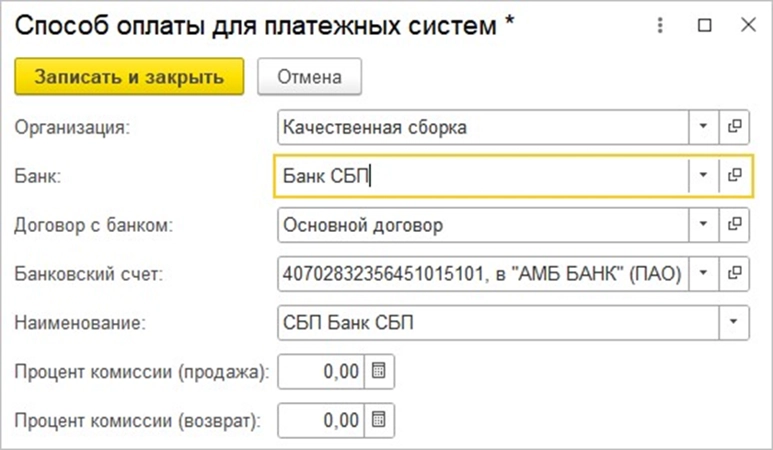
Task: Open the Договор с банком dropdown
Action: pos(702,224)
